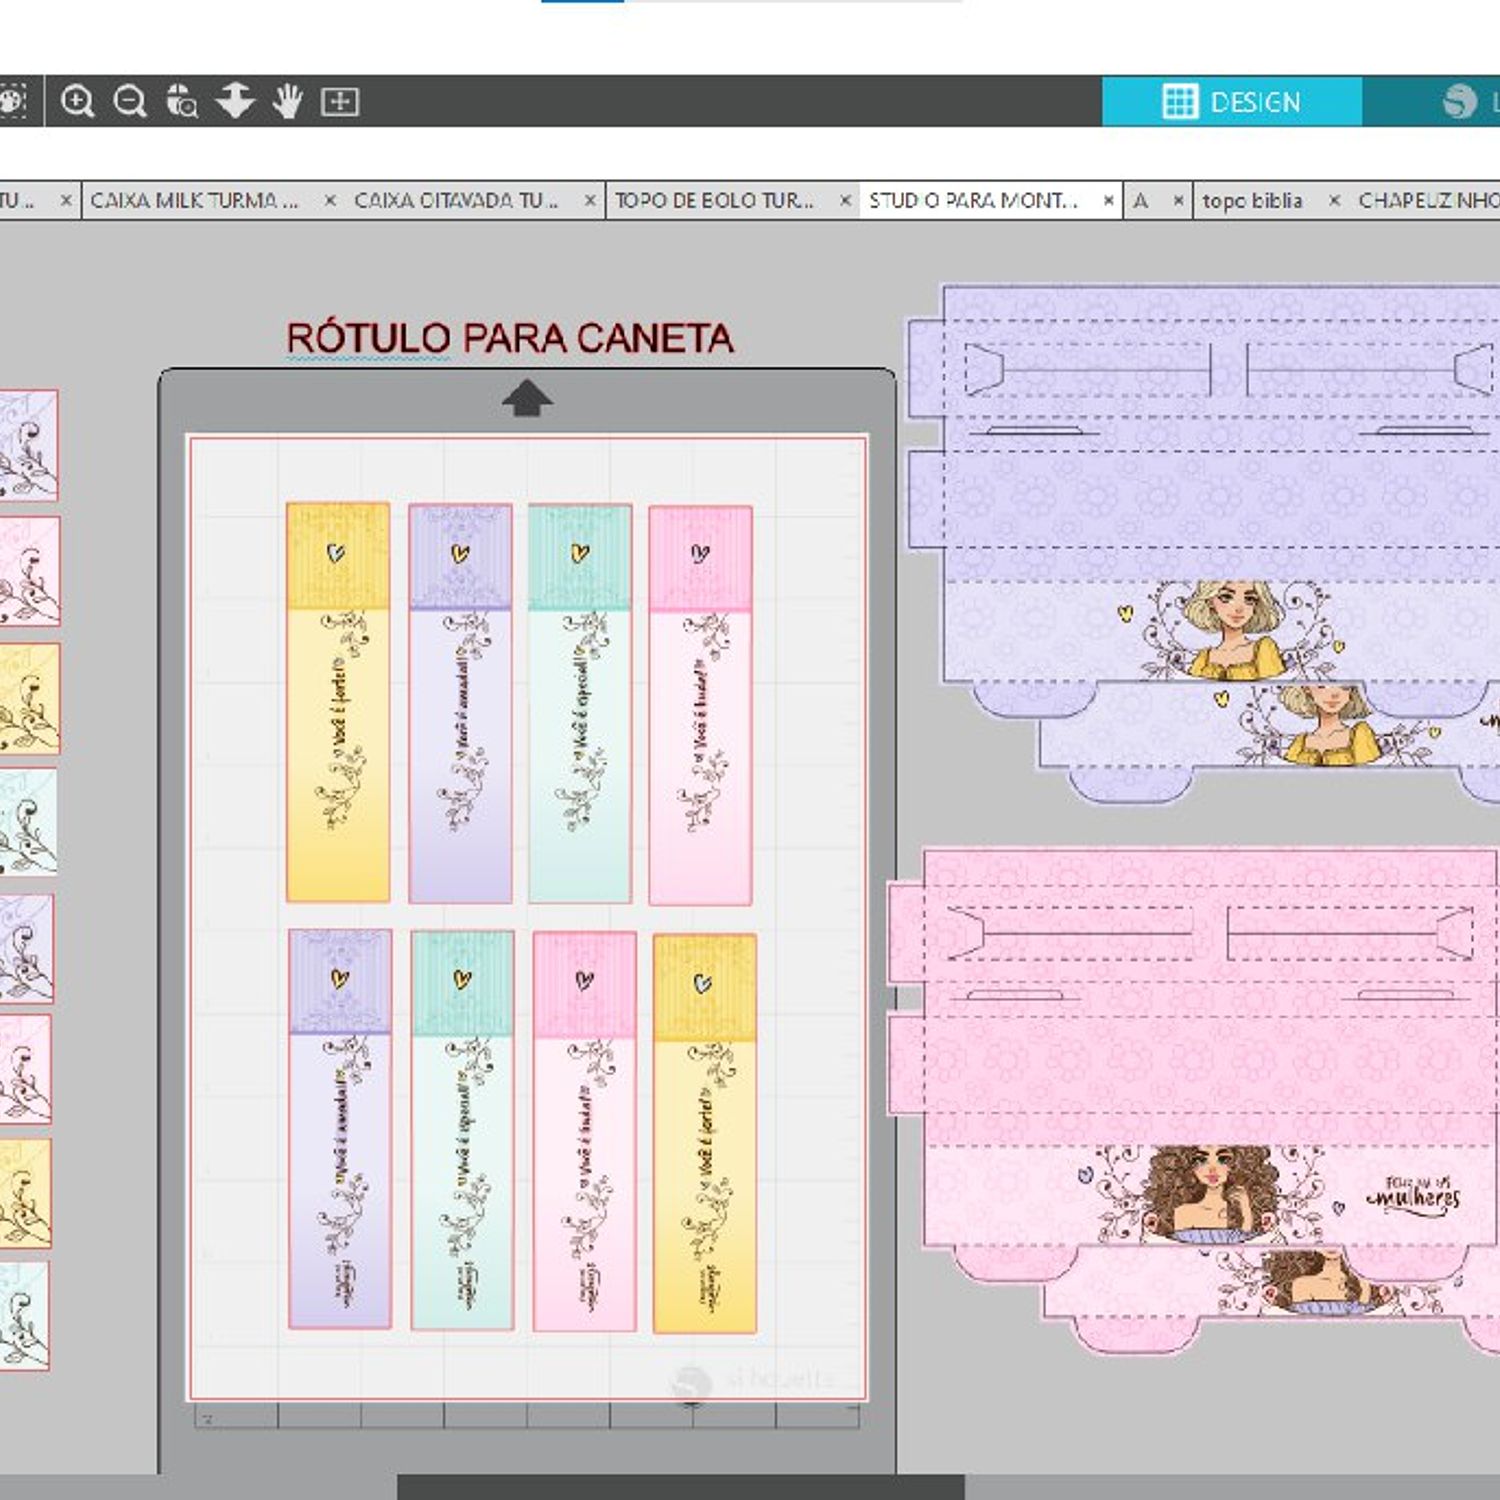Open the TOPO DE BOLO document tab
The height and width of the screenshot is (1500, 1500).
pyautogui.click(x=714, y=201)
